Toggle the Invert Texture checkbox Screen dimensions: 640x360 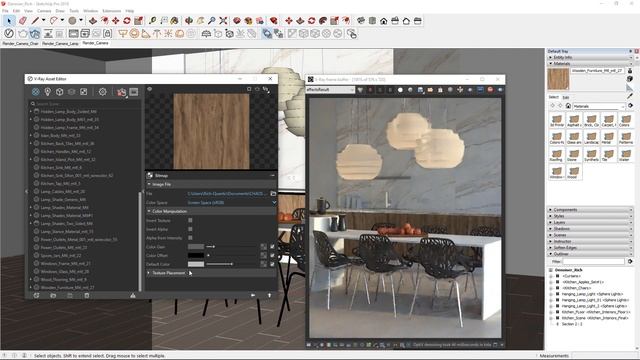click(x=190, y=220)
